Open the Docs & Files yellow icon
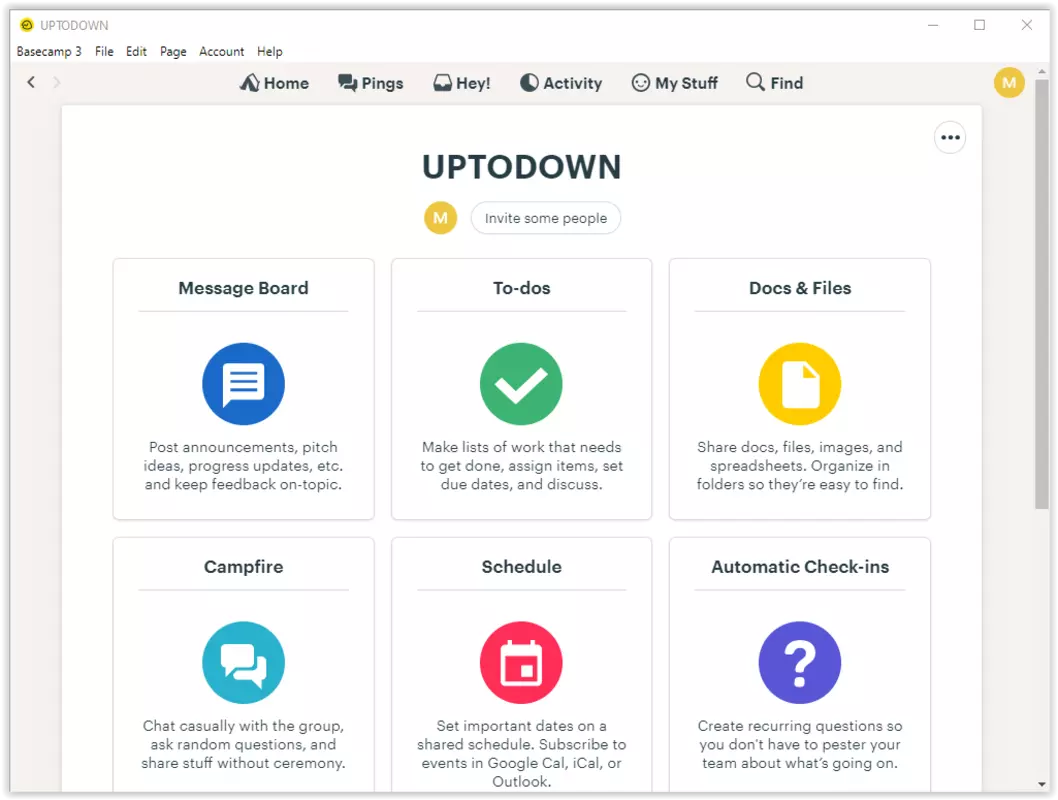Image resolution: width=1058 pixels, height=800 pixels. 800,384
